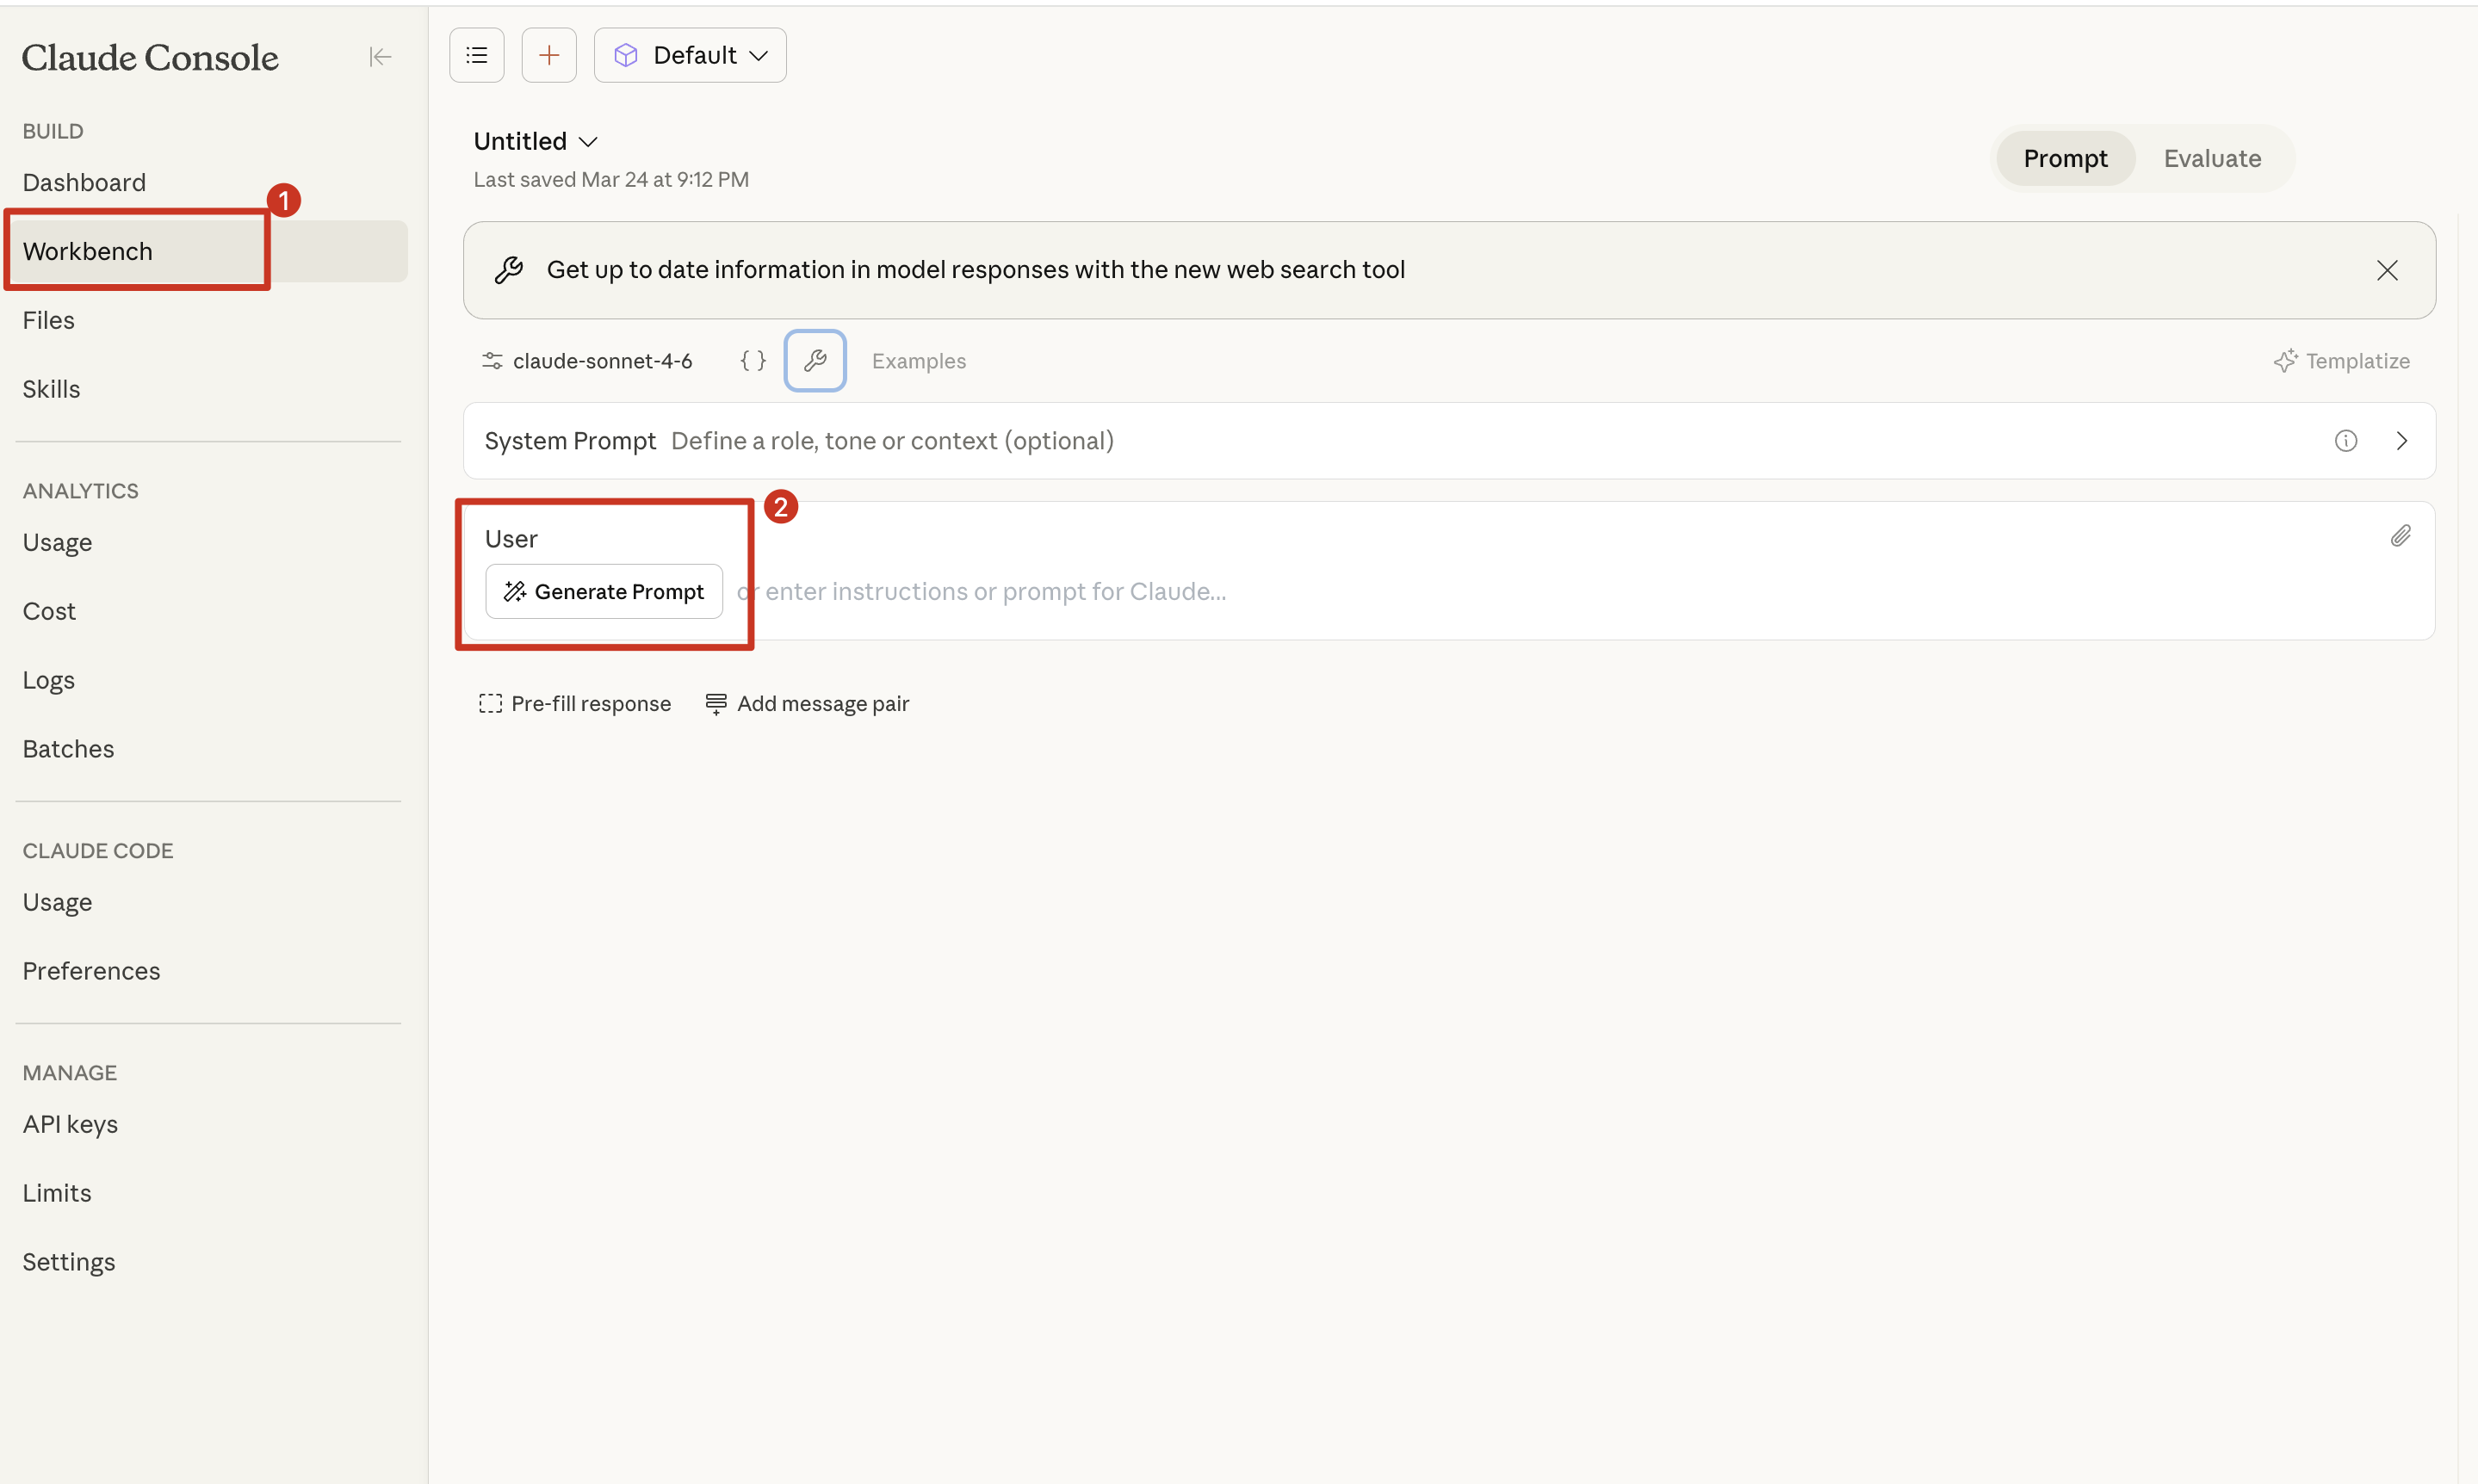
Task: Open the variables curly braces icon
Action: click(753, 361)
